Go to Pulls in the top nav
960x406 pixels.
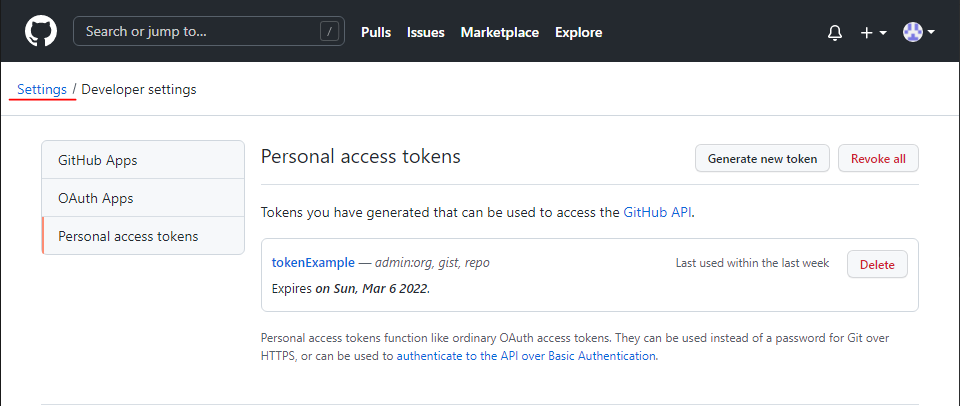(376, 32)
